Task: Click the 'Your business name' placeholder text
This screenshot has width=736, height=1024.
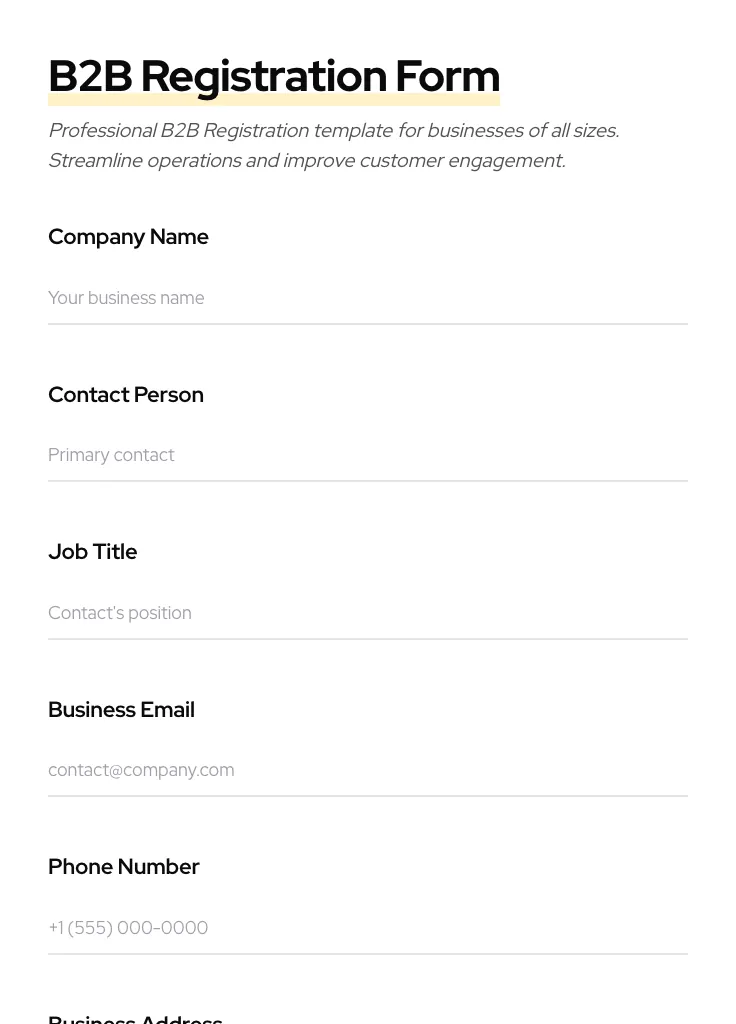Action: [126, 298]
